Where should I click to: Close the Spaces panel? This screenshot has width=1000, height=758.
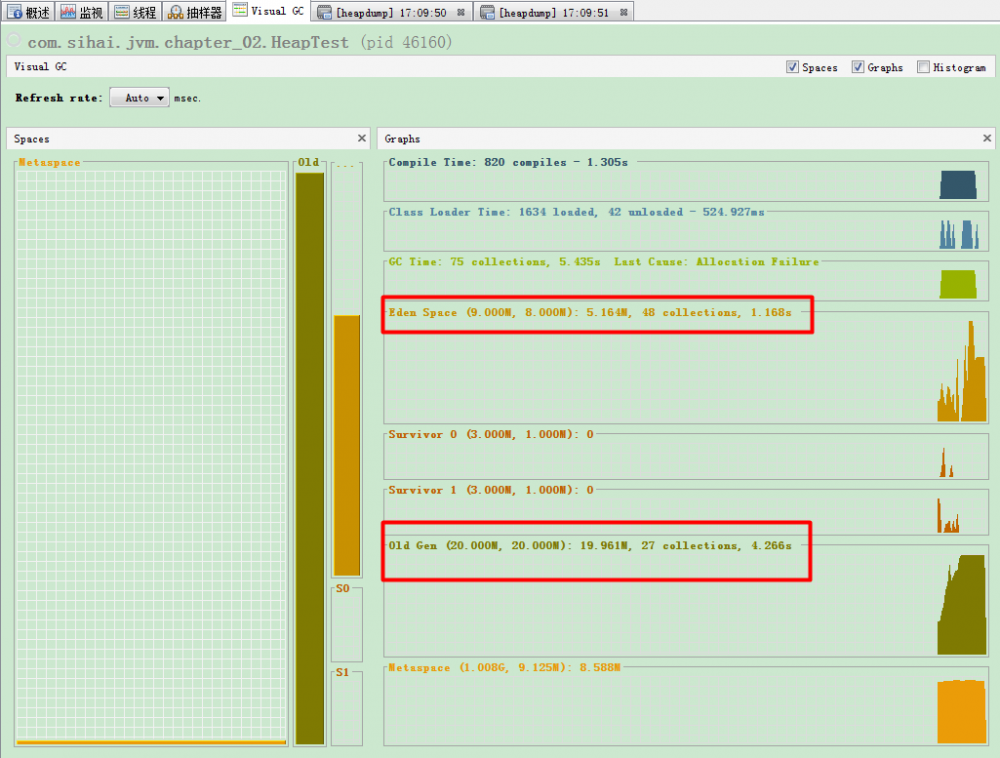pos(362,138)
